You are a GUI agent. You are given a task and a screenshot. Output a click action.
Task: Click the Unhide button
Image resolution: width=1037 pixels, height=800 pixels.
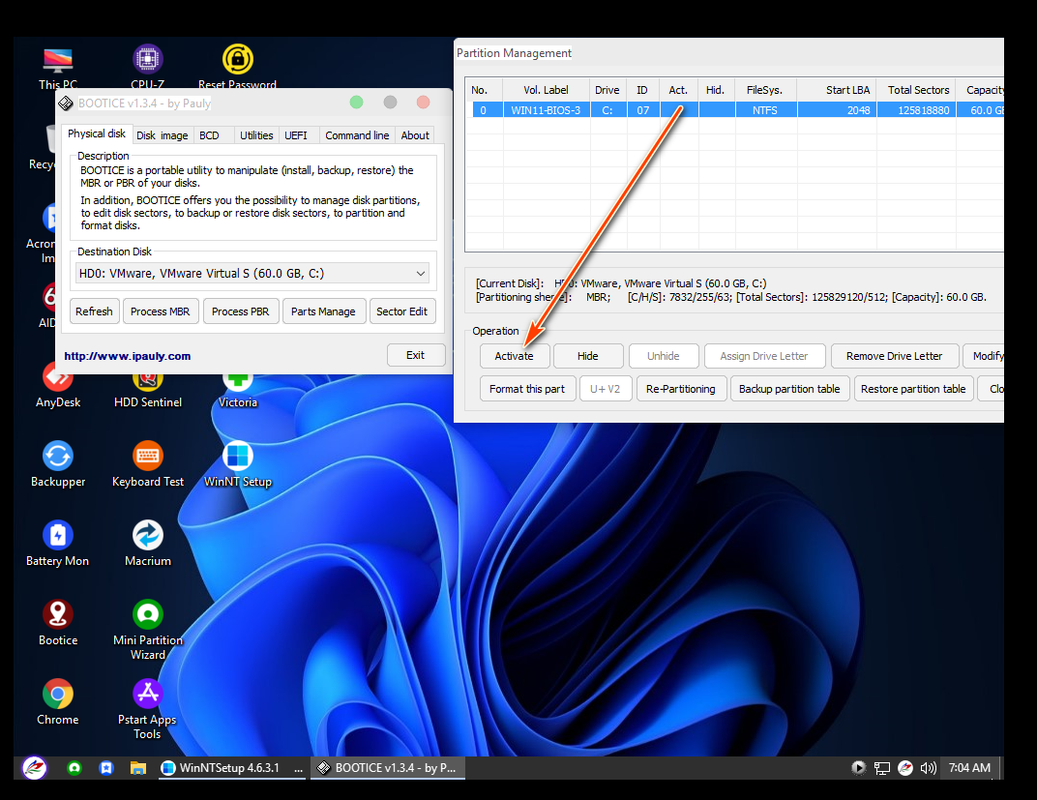(x=663, y=356)
